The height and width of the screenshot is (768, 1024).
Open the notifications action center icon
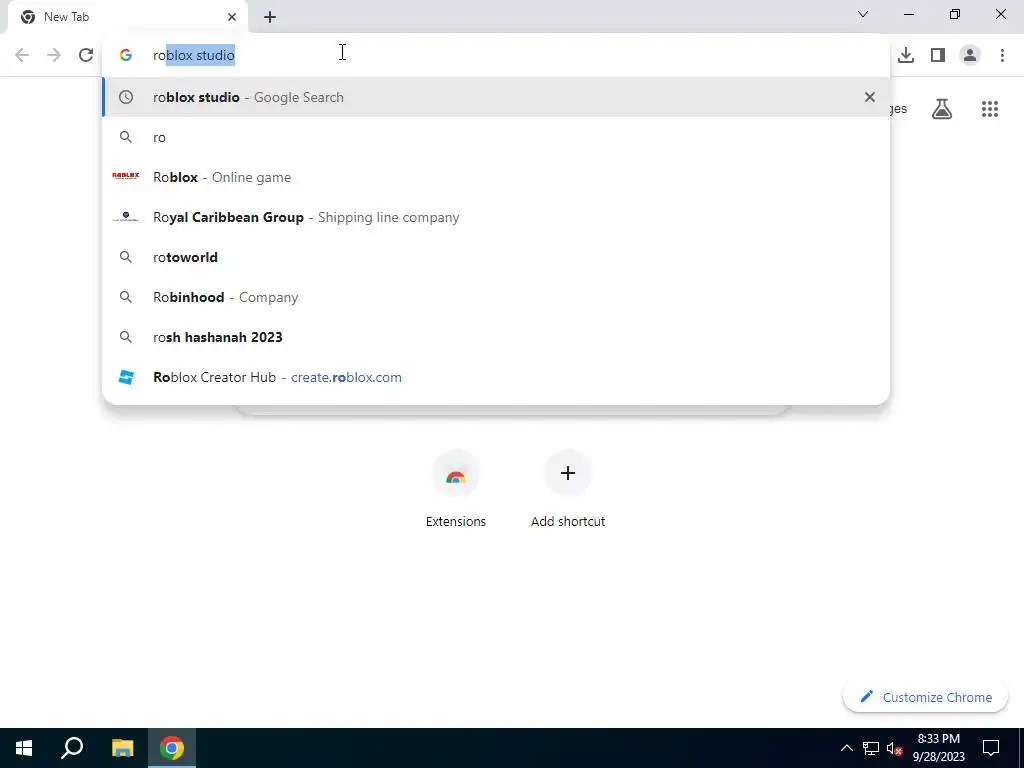(x=991, y=748)
